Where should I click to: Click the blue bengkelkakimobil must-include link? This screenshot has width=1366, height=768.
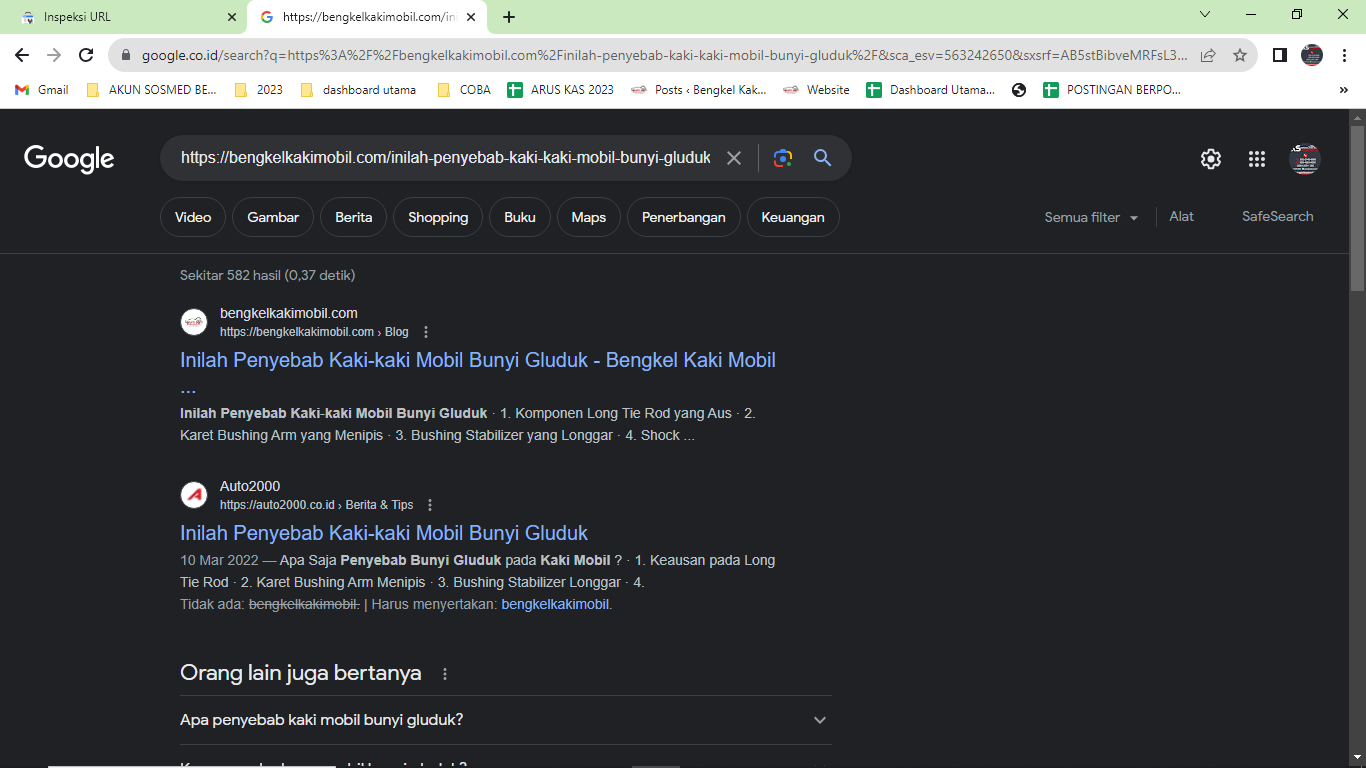555,605
